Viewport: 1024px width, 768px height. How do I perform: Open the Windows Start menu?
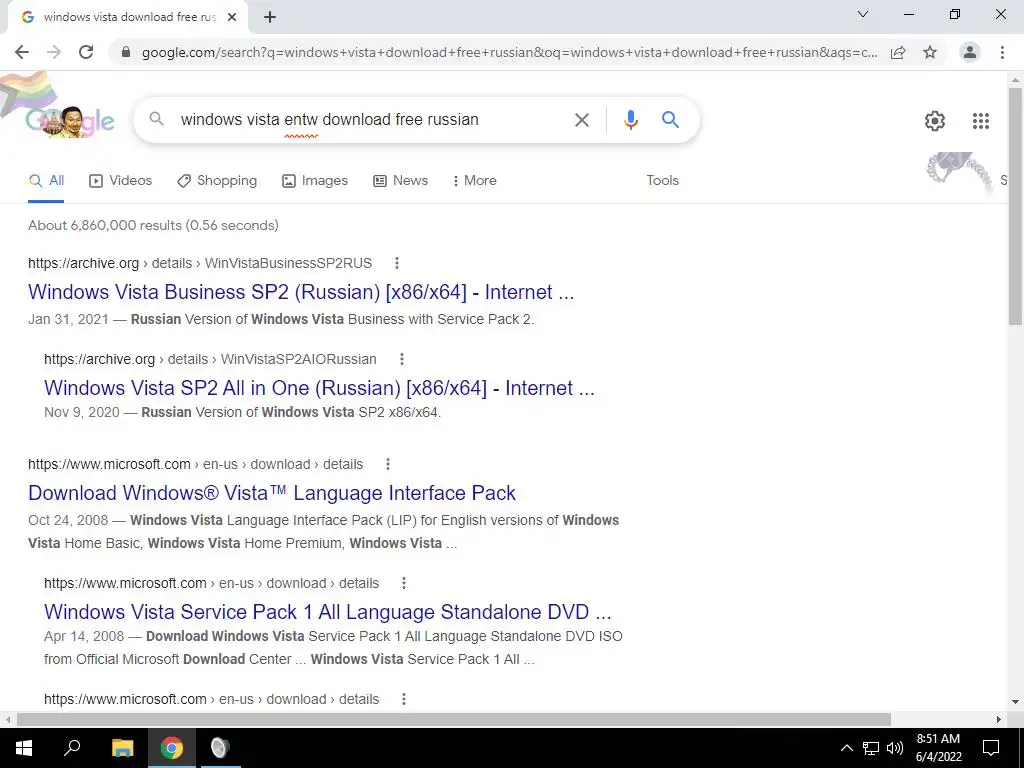click(x=24, y=748)
